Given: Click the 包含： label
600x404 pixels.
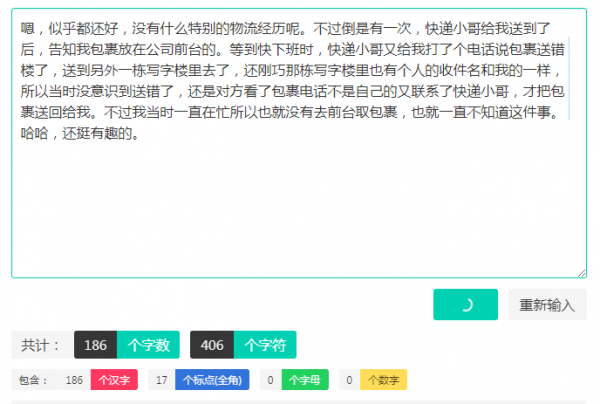Looking at the screenshot, I should [34, 380].
